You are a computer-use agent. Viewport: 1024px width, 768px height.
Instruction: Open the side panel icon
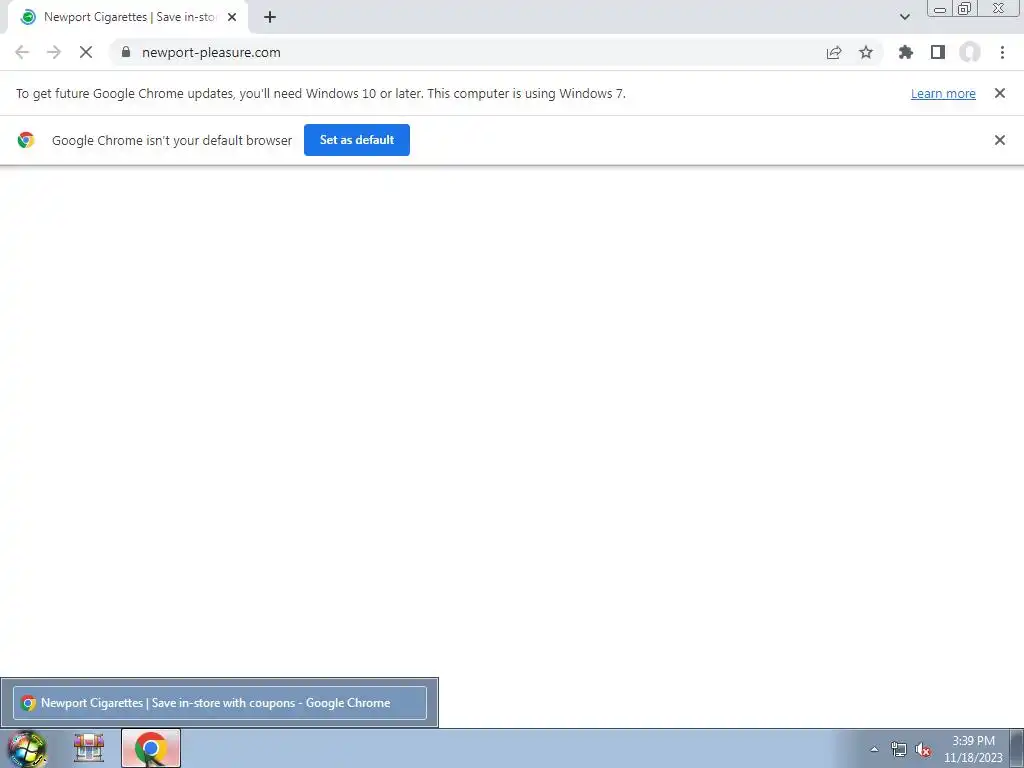[938, 52]
